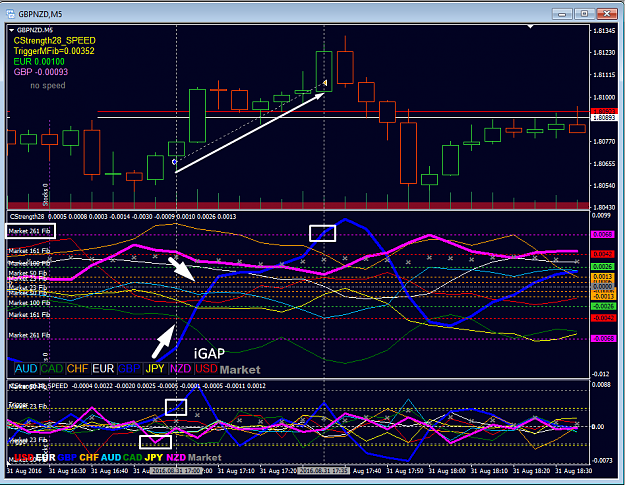Close the GBPNZD,M5 chart window
Screen dimensions: 625x485
tap(606, 14)
